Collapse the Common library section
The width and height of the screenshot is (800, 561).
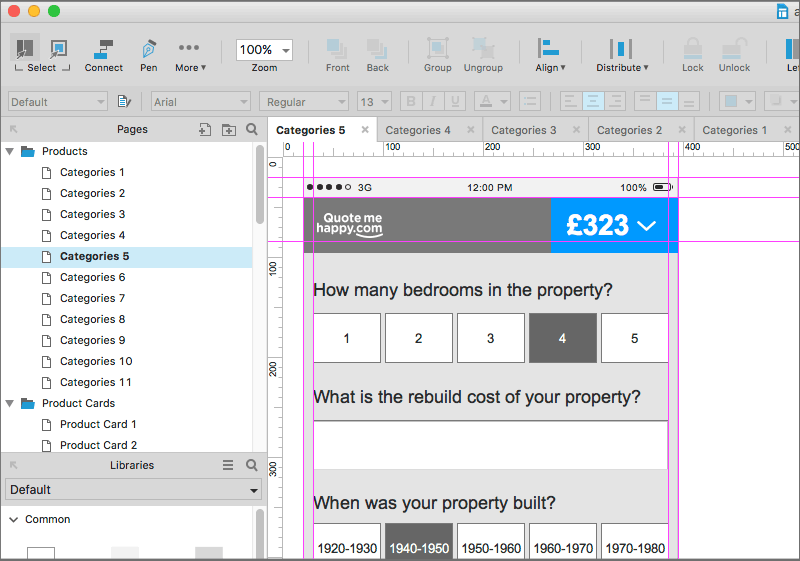[x=13, y=520]
